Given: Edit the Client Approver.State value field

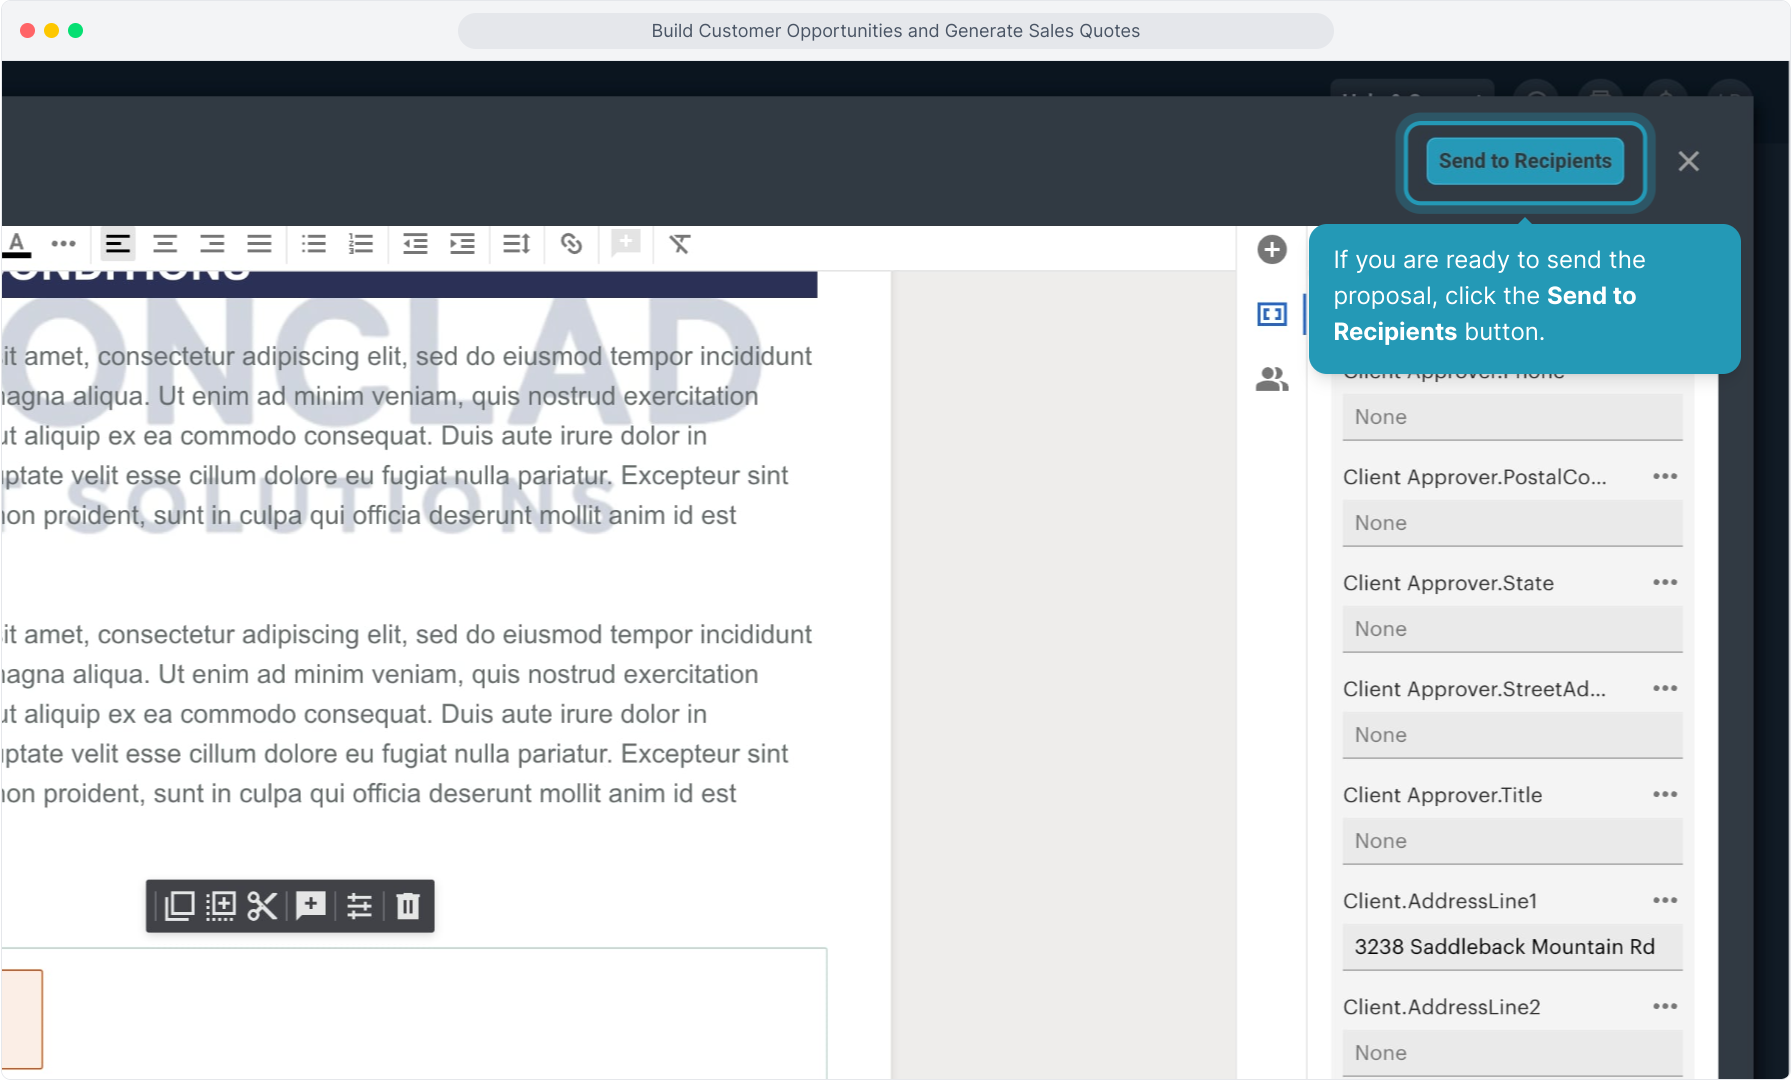Looking at the screenshot, I should point(1512,629).
